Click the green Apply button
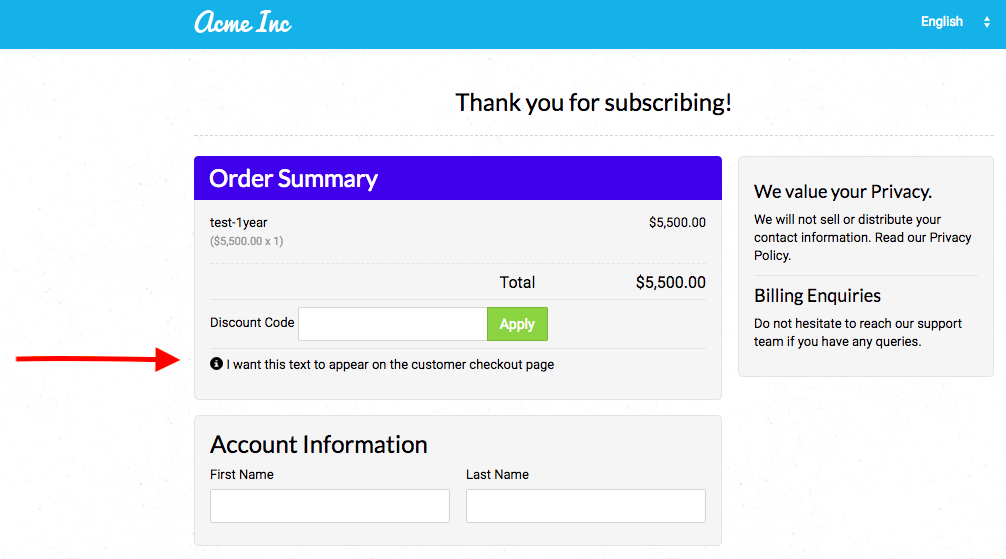The height and width of the screenshot is (559, 1006). (x=517, y=324)
